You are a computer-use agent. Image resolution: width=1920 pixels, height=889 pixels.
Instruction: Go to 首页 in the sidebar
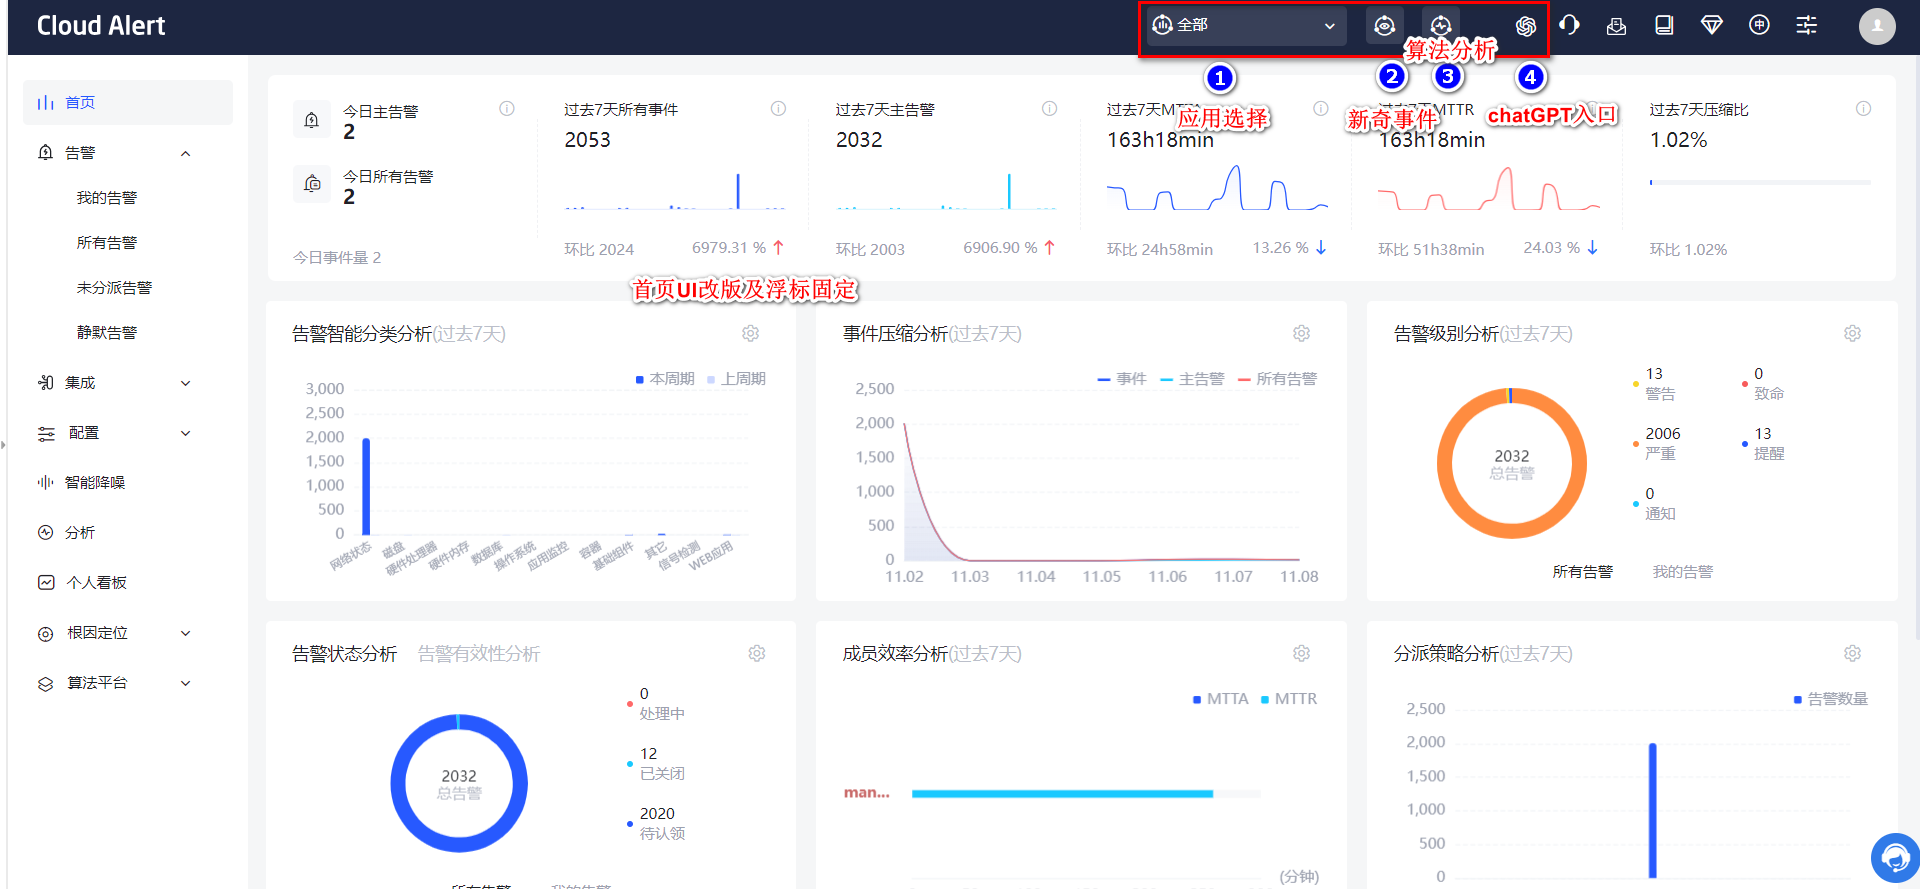[128, 102]
